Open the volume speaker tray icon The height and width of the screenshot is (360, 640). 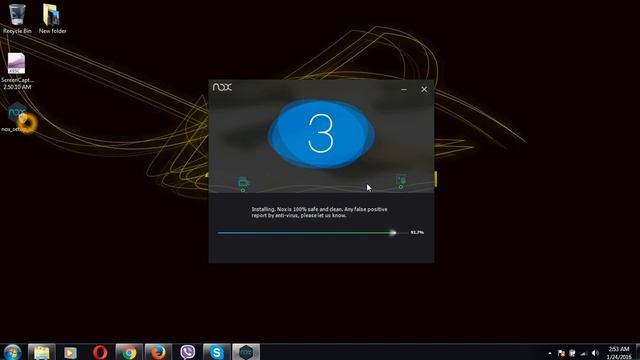596,353
